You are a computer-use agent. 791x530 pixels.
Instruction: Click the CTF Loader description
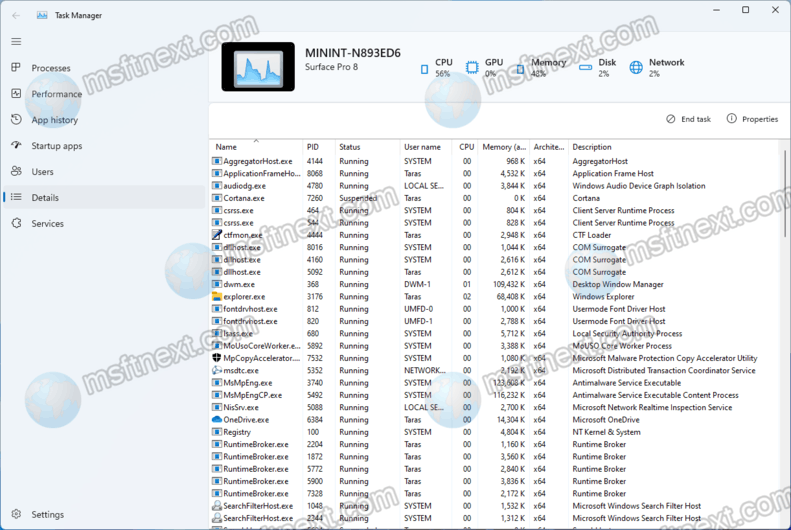[592, 235]
